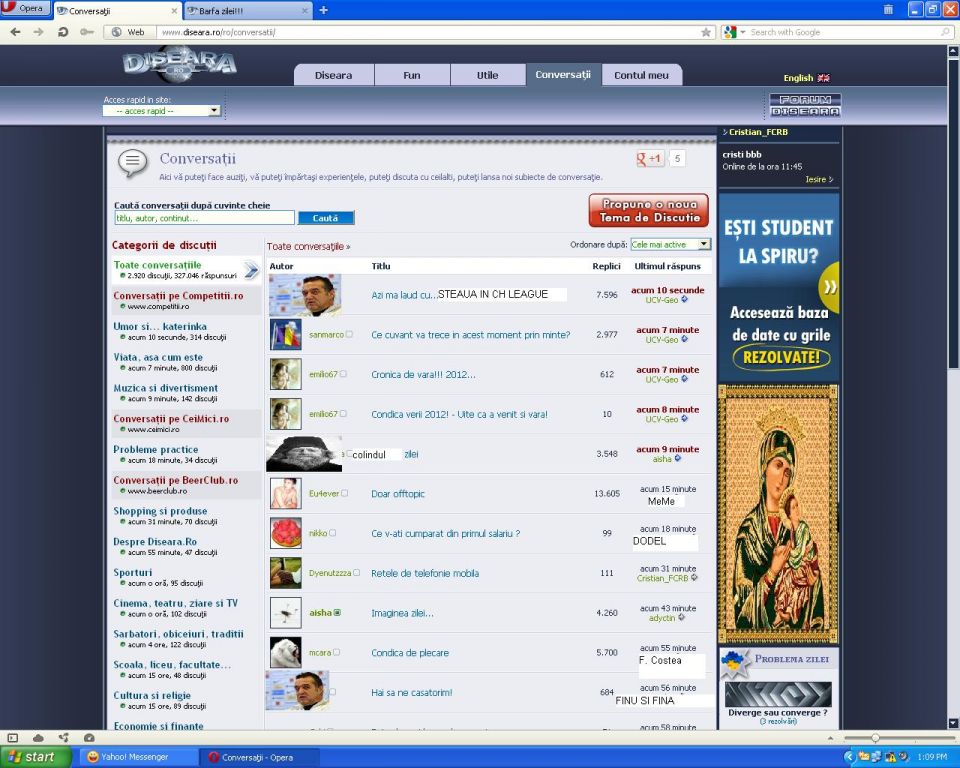
Task: Go back with the browser back arrow
Action: [x=15, y=32]
